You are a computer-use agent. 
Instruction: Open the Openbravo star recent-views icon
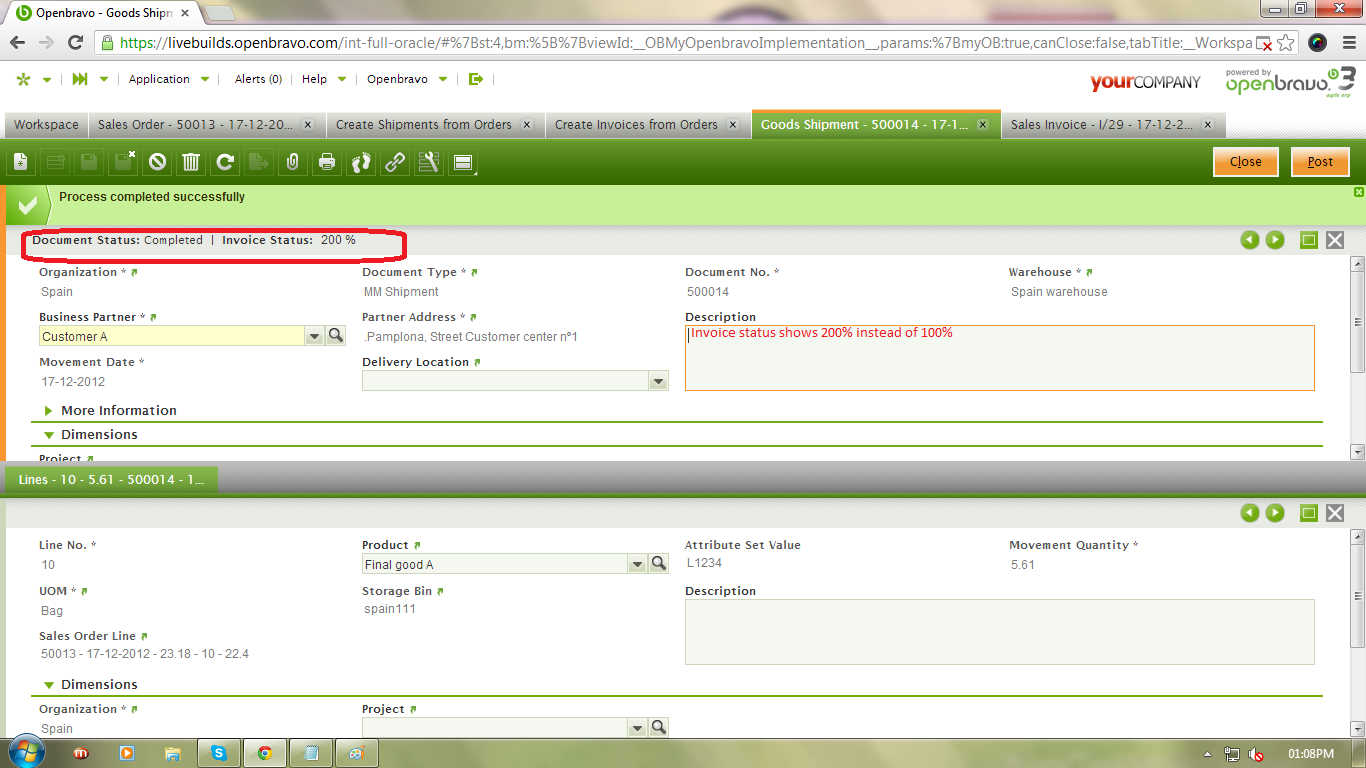(x=24, y=79)
